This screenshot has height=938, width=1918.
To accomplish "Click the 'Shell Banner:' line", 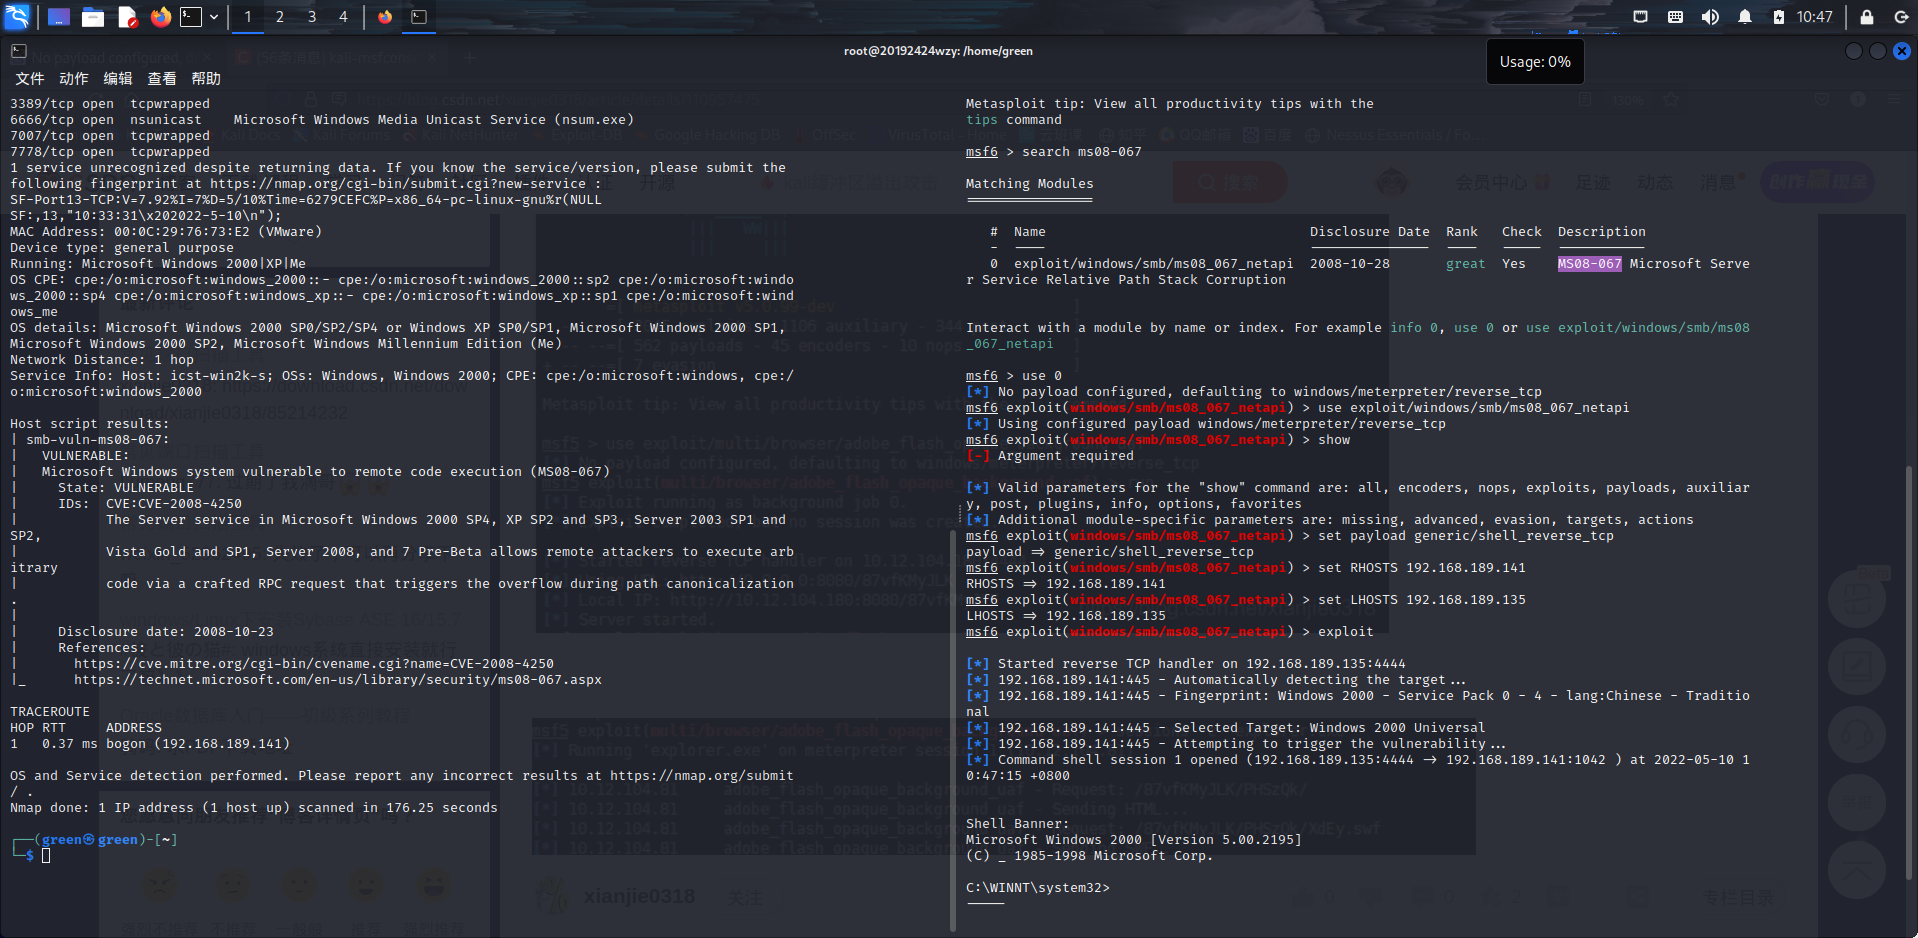I will 1018,824.
